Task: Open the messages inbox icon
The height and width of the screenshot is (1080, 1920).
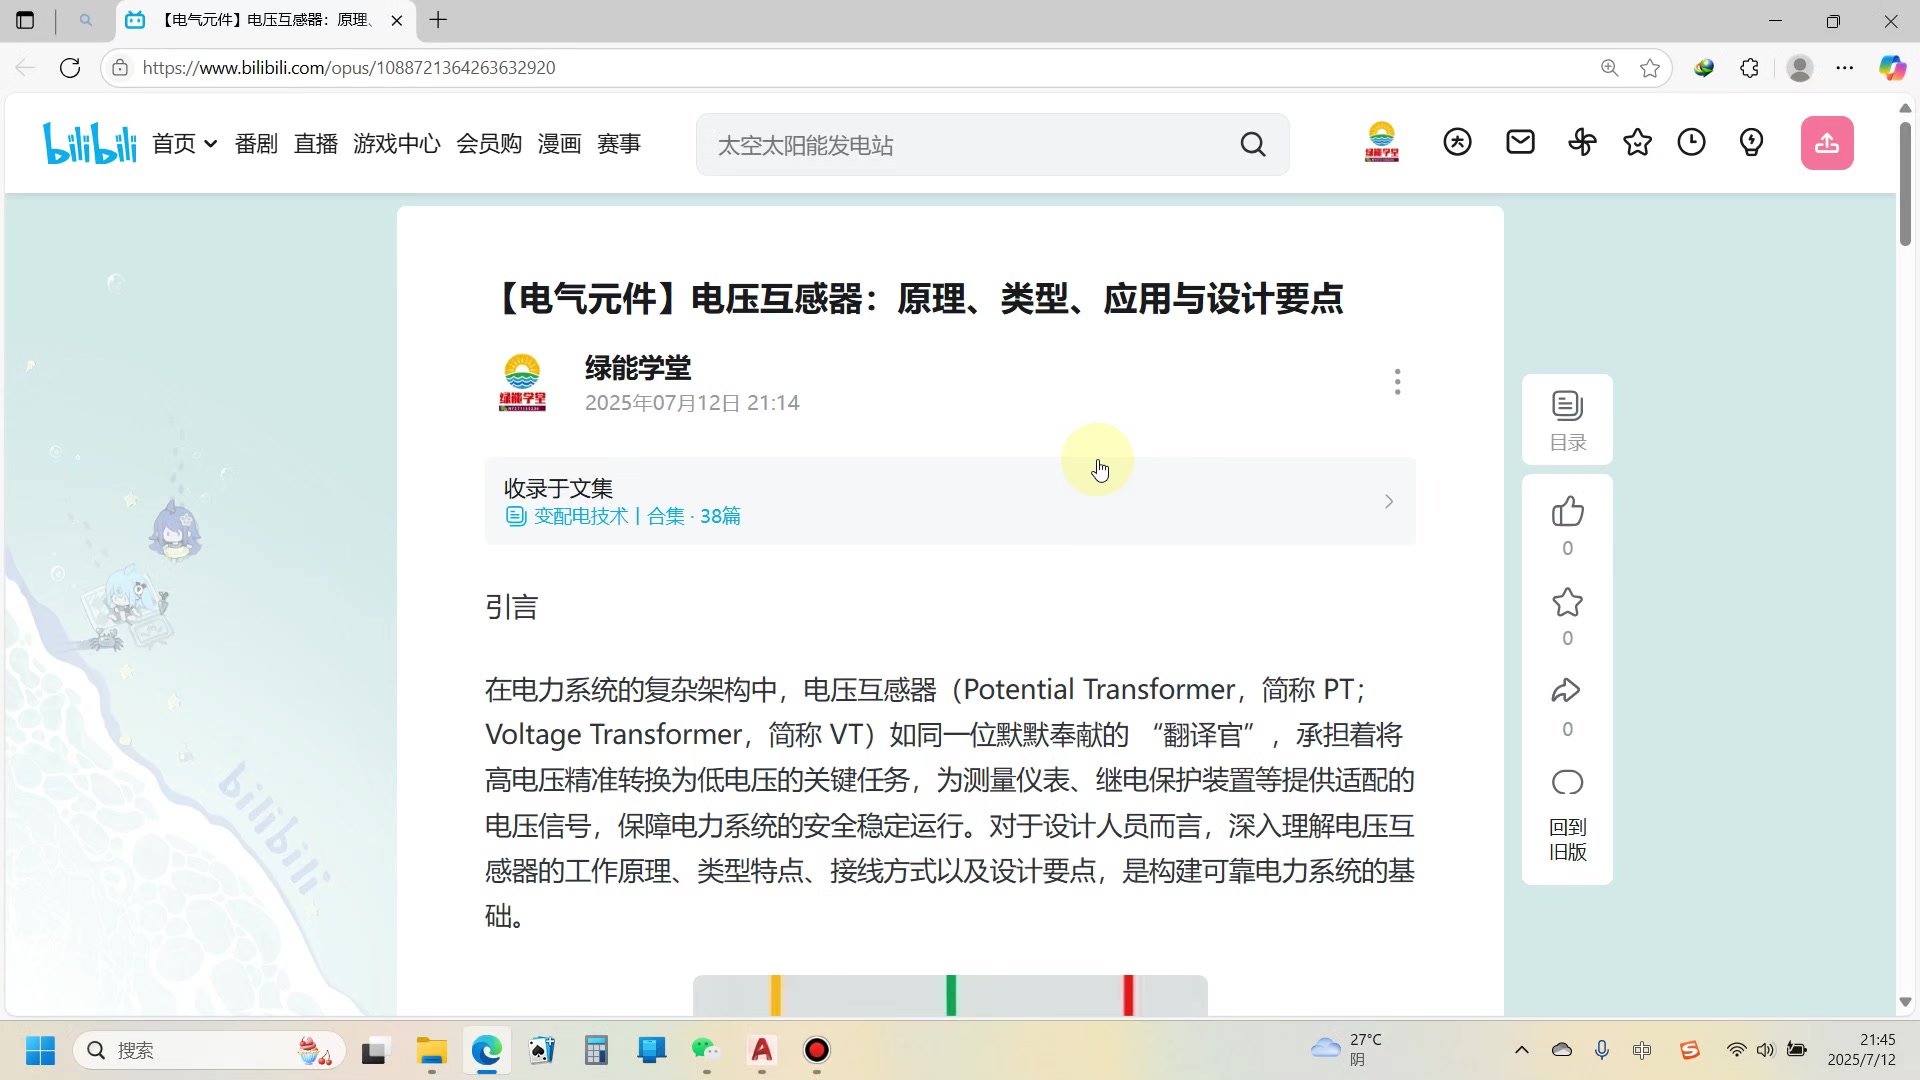Action: pos(1519,142)
